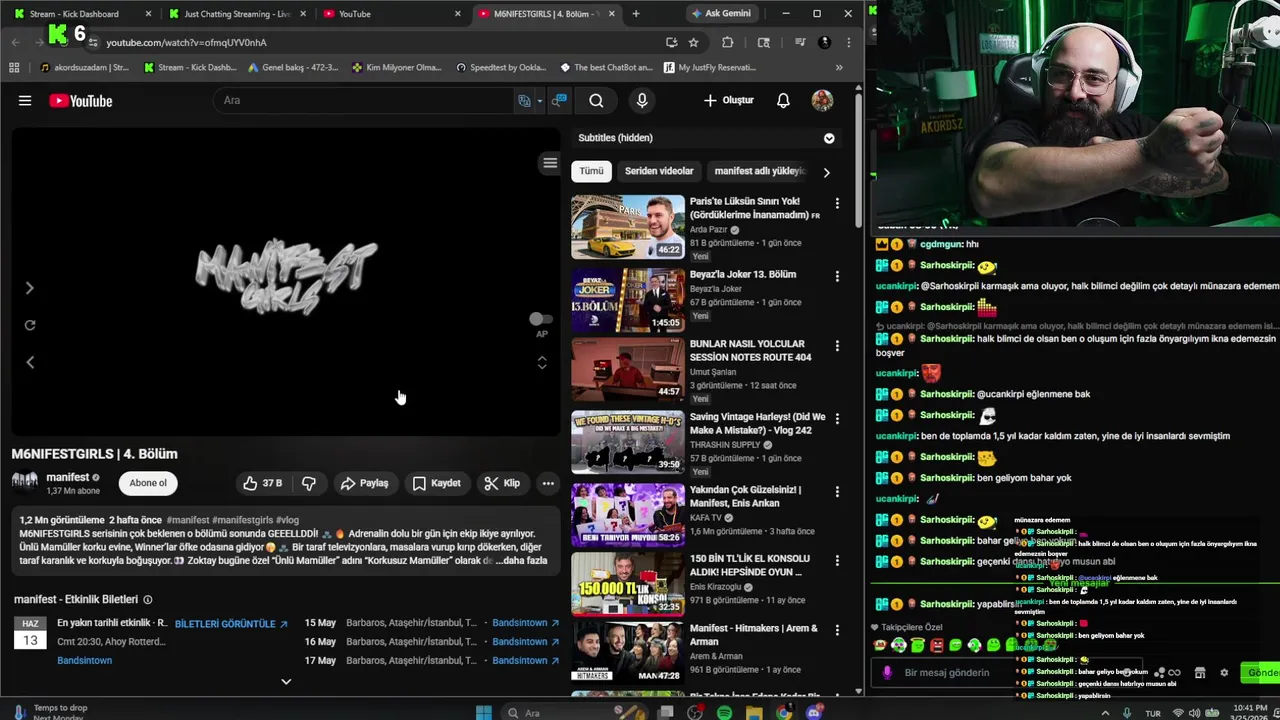Show hidden system tray icons
Viewport: 1280px width, 720px height.
[x=1105, y=713]
